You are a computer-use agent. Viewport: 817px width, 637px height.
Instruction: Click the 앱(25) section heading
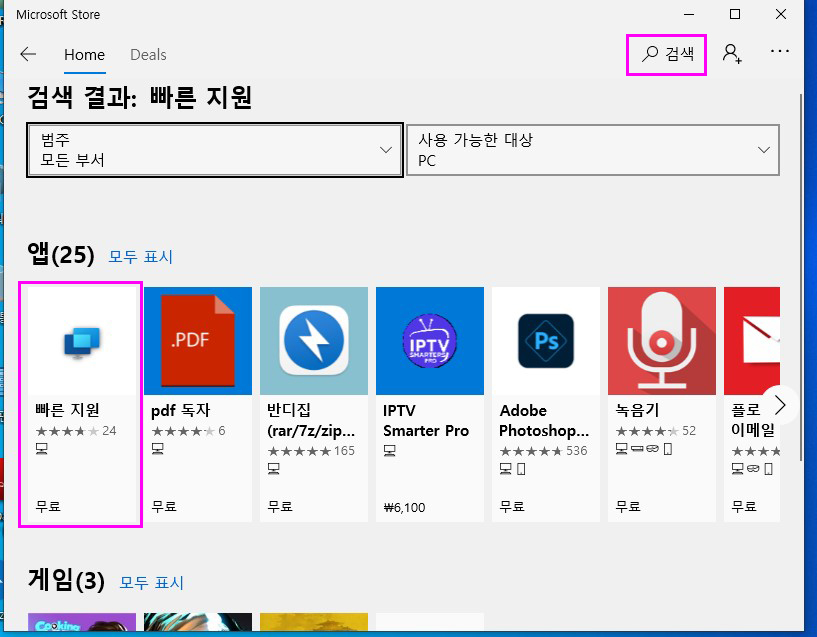tap(61, 255)
